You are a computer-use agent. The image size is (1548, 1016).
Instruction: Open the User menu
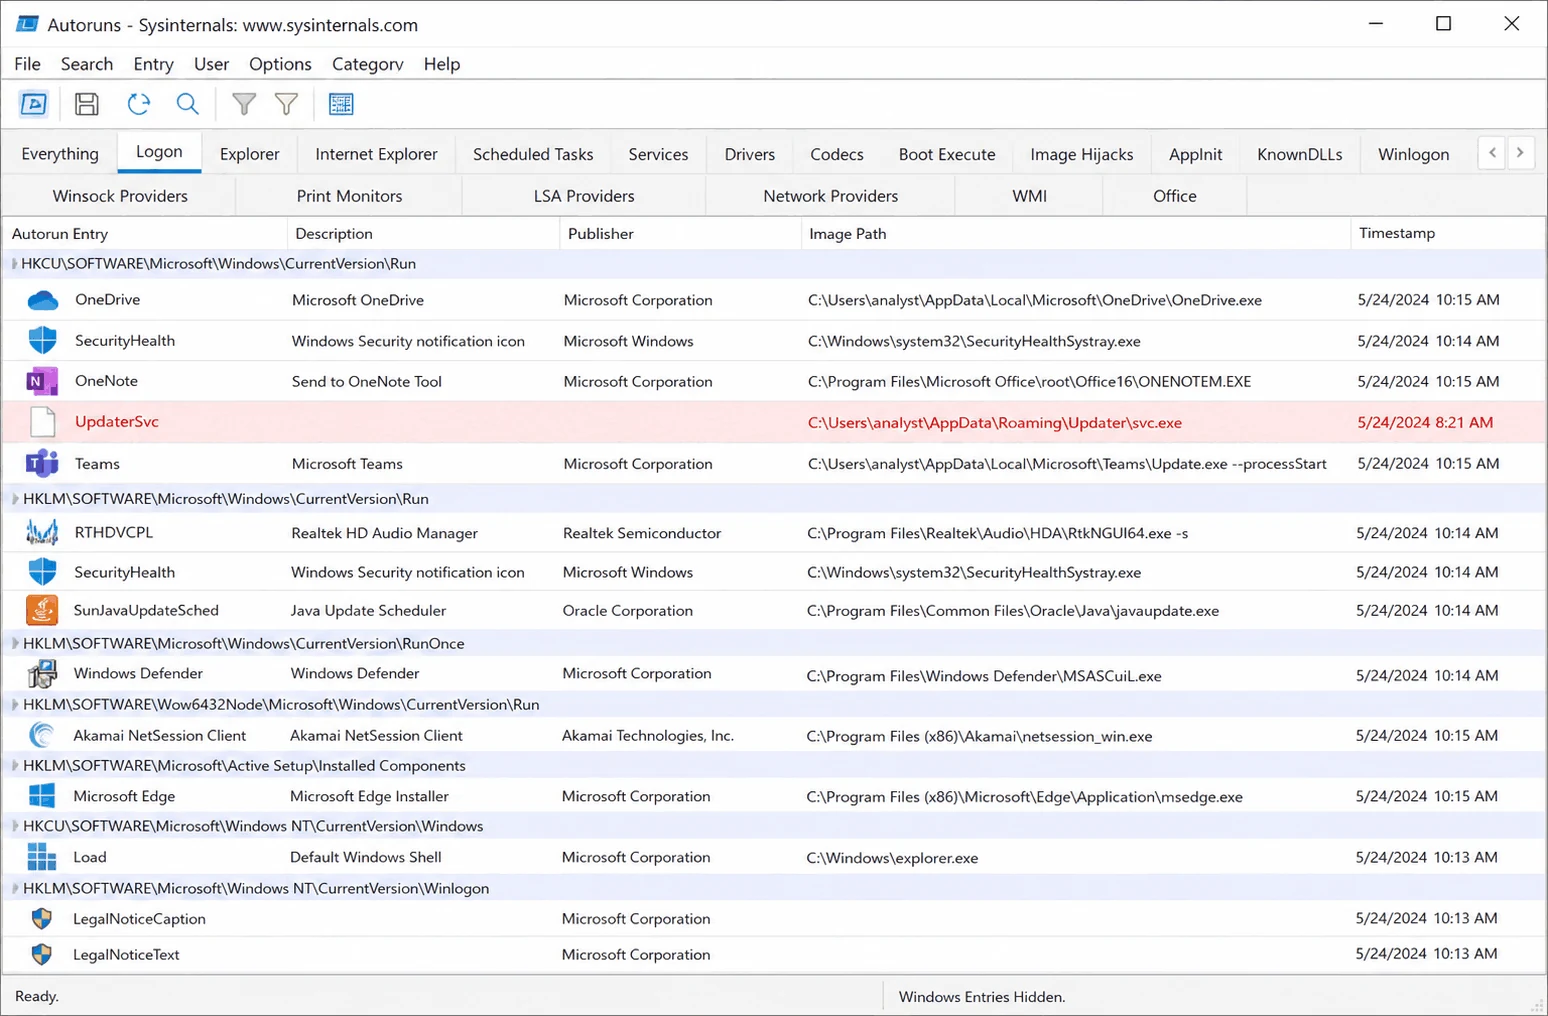click(211, 64)
